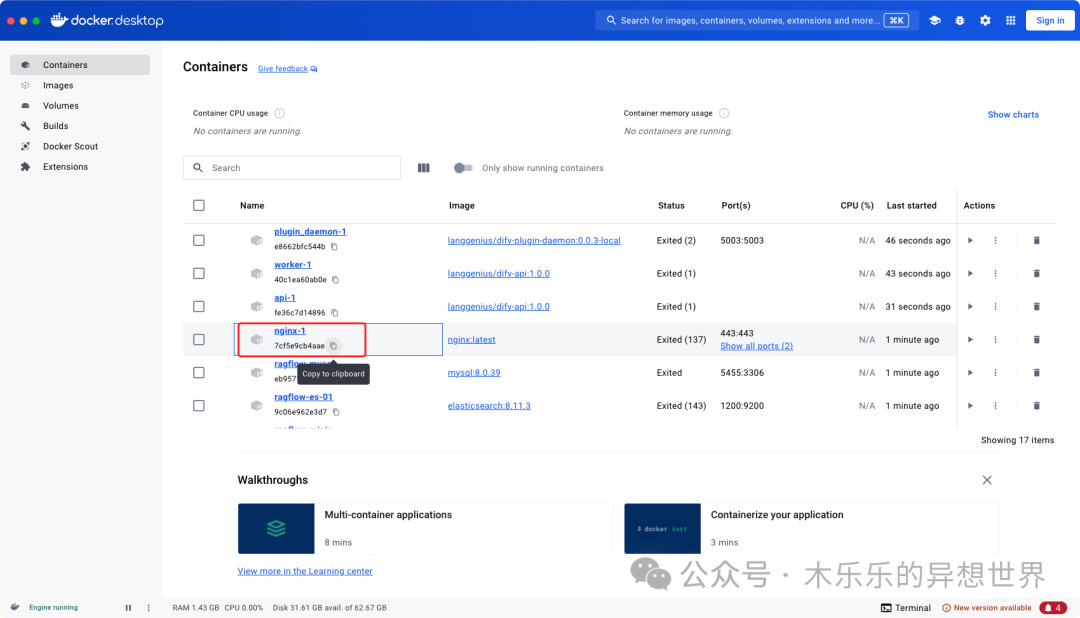Open more actions menu for mysql:8.0.39 row
The height and width of the screenshot is (618, 1080).
click(995, 373)
